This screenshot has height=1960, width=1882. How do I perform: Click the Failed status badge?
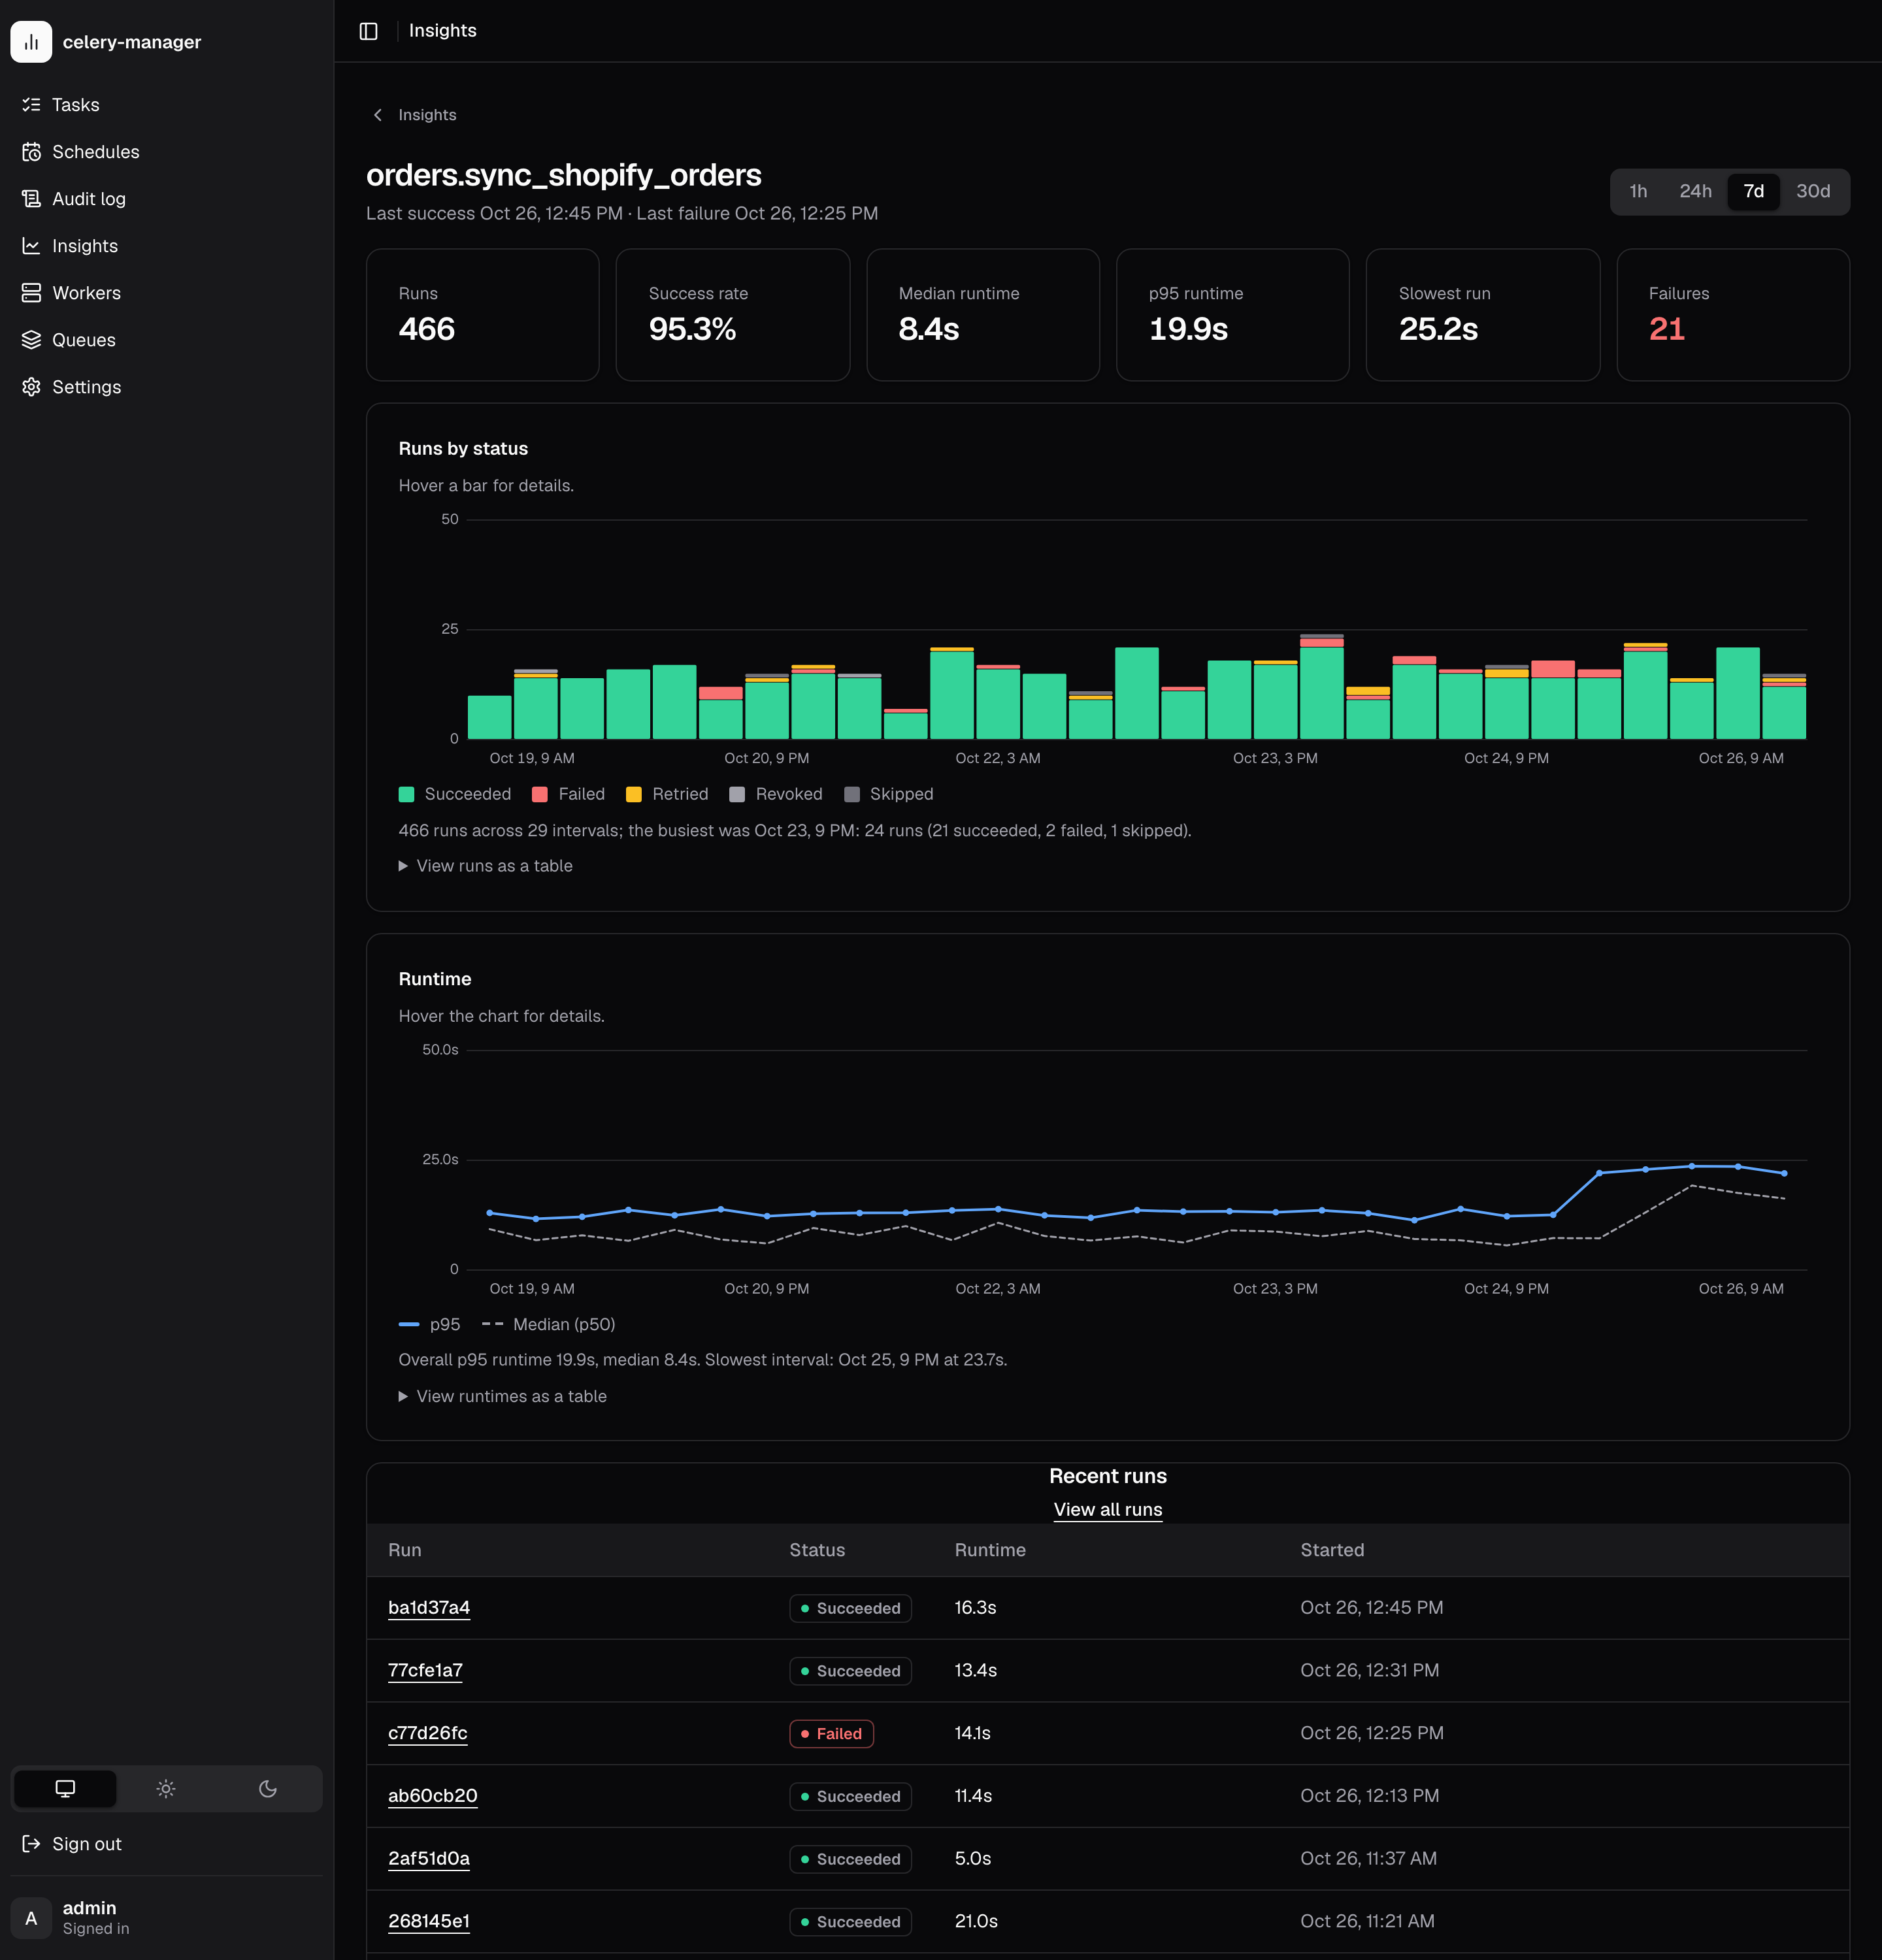coord(831,1733)
